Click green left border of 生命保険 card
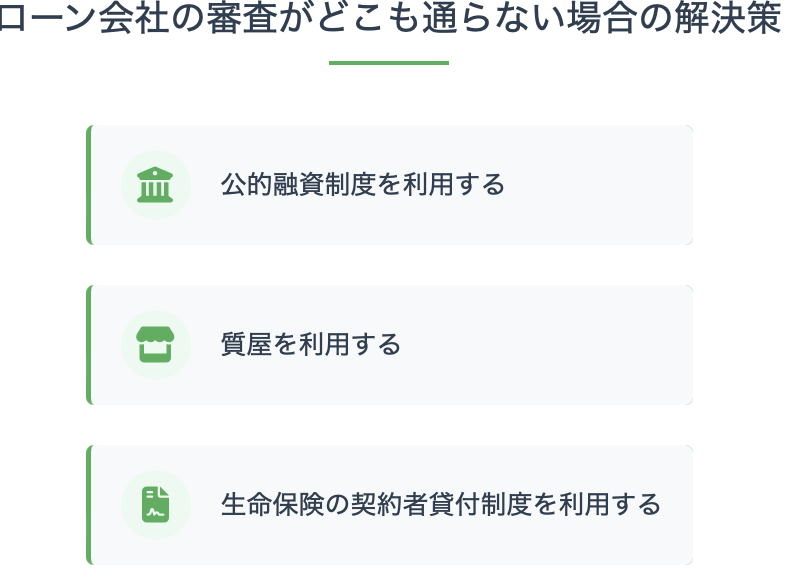Image resolution: width=793 pixels, height=578 pixels. [x=89, y=504]
